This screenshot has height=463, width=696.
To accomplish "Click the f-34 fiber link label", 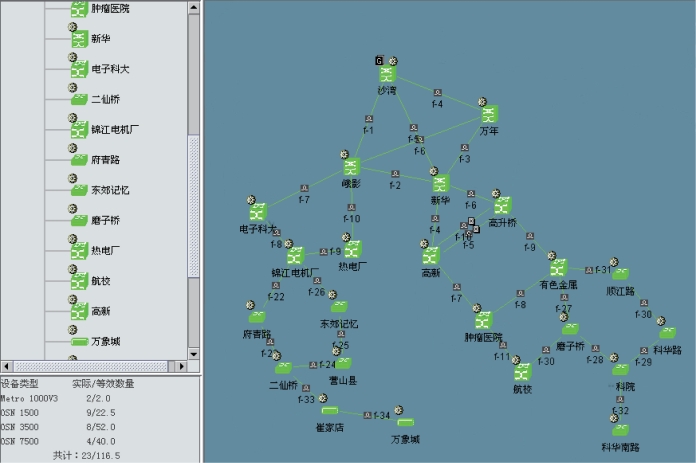I will point(382,416).
